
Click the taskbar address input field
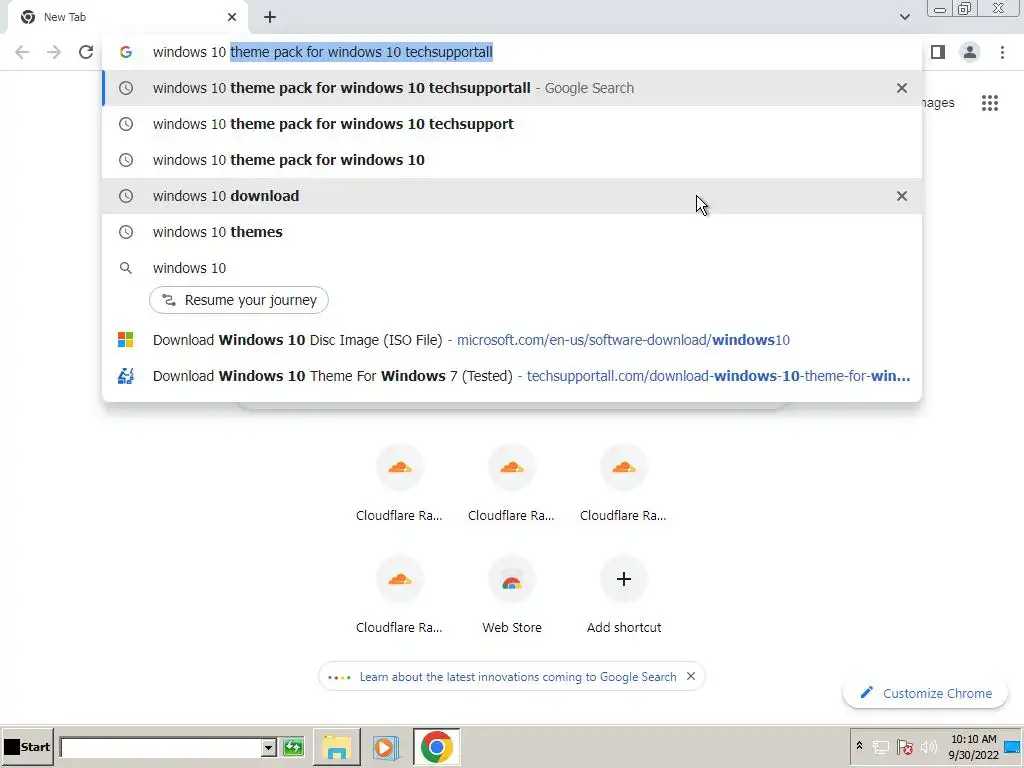(161, 747)
